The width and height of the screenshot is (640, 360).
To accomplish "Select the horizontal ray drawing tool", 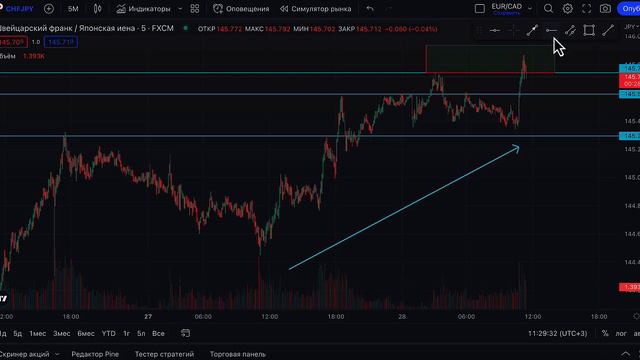I will 551,30.
